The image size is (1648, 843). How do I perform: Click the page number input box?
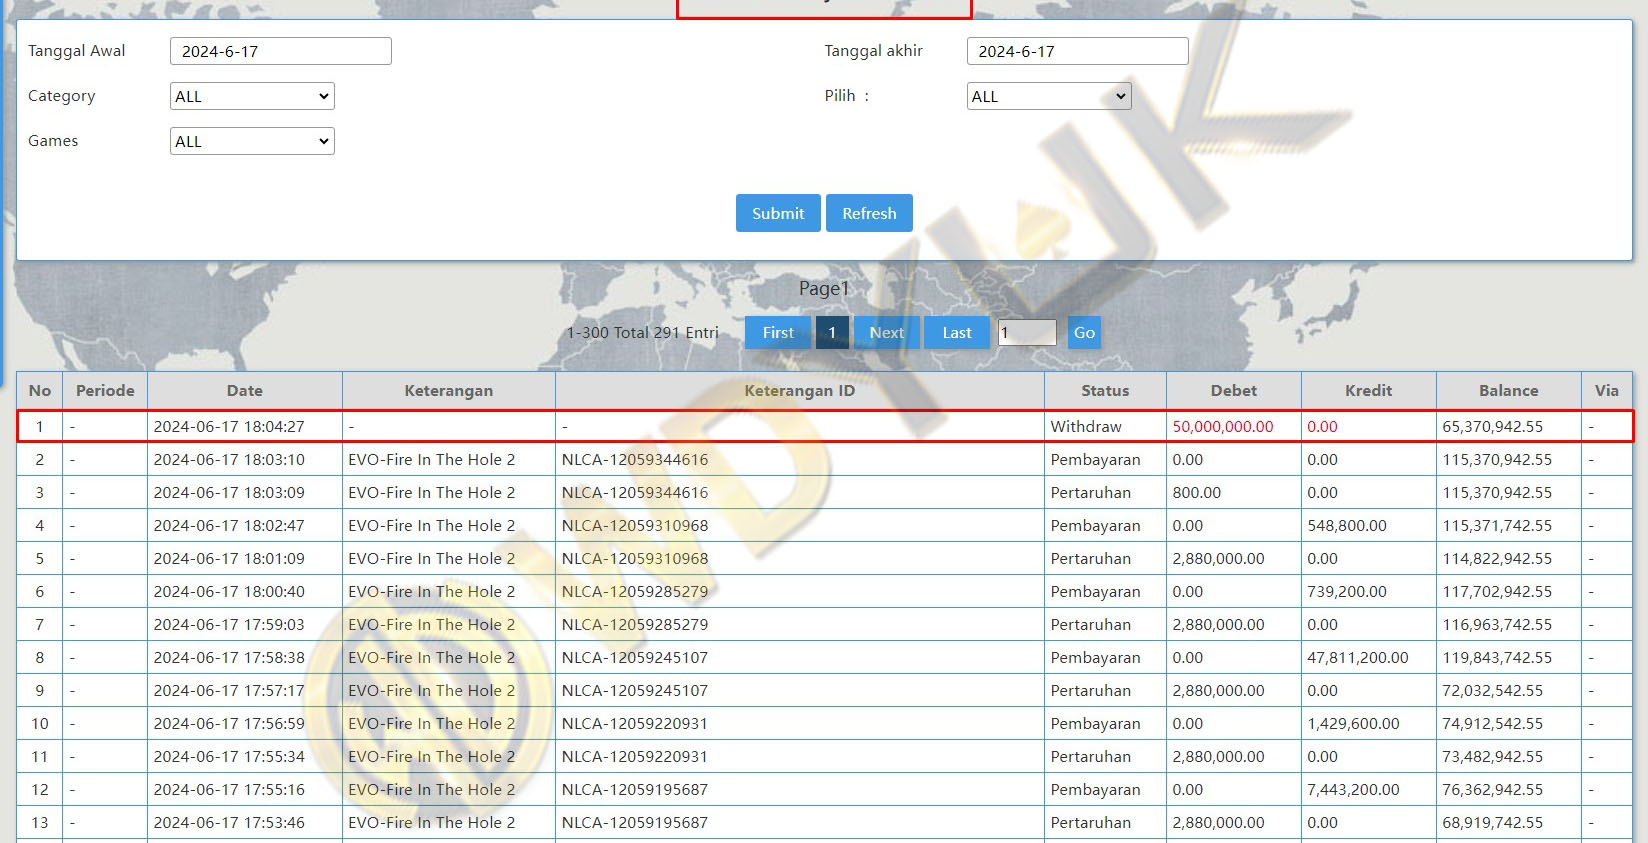1027,333
